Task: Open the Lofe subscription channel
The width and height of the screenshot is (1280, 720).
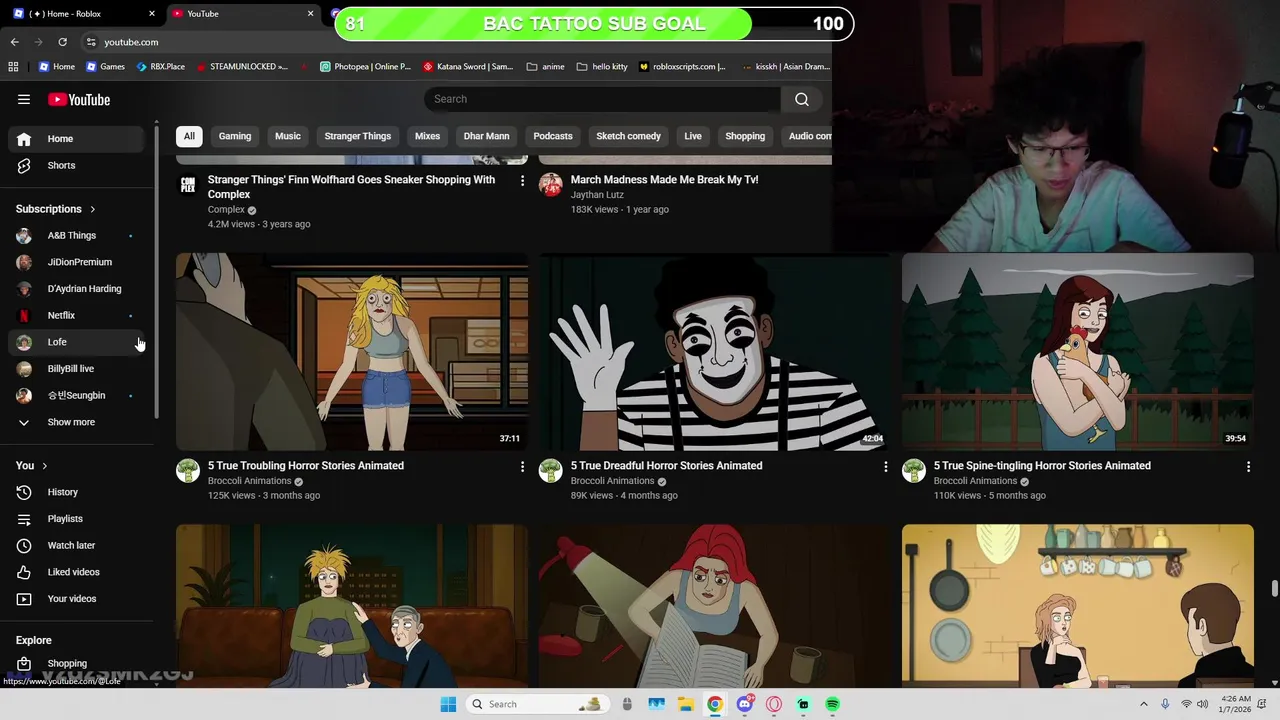Action: tap(76, 342)
